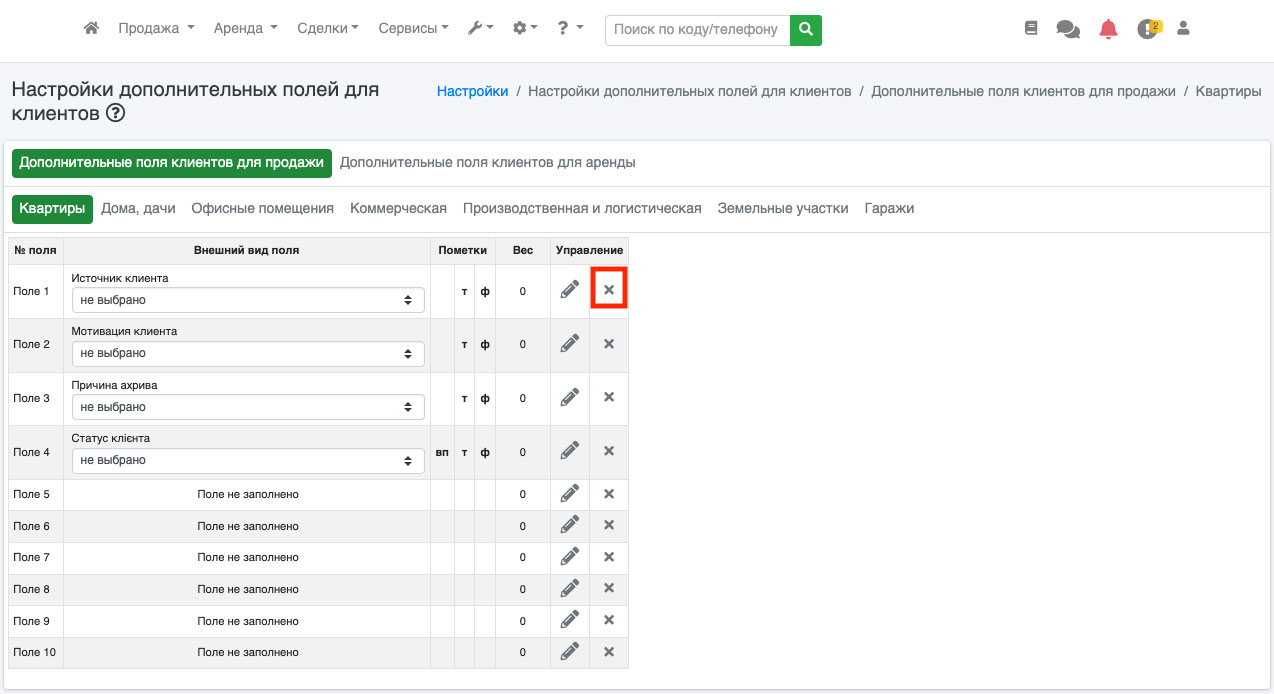The width and height of the screenshot is (1274, 694).
Task: Open the chat messages icon
Action: pos(1068,29)
